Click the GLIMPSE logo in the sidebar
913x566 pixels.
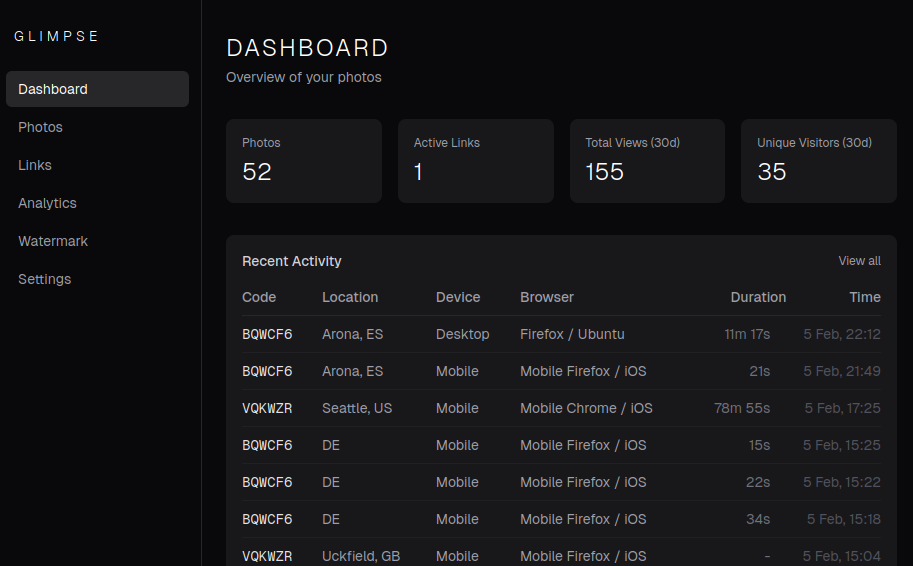[x=57, y=36]
